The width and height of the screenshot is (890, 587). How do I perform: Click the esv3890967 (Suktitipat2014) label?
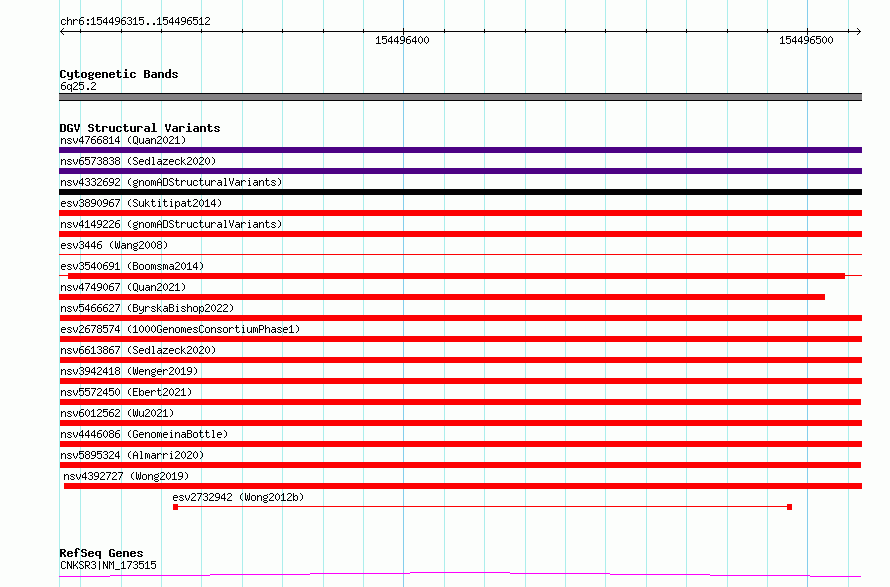[141, 203]
